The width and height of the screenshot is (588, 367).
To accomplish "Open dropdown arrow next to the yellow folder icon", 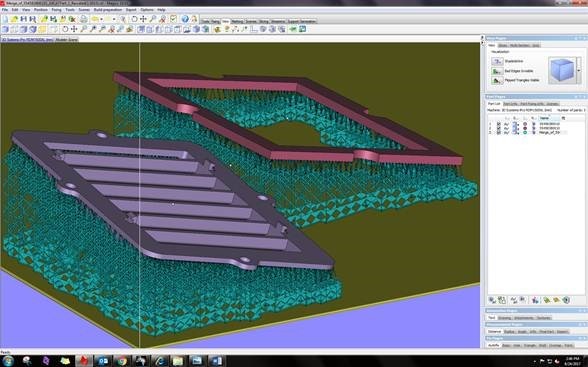I will (x=101, y=19).
